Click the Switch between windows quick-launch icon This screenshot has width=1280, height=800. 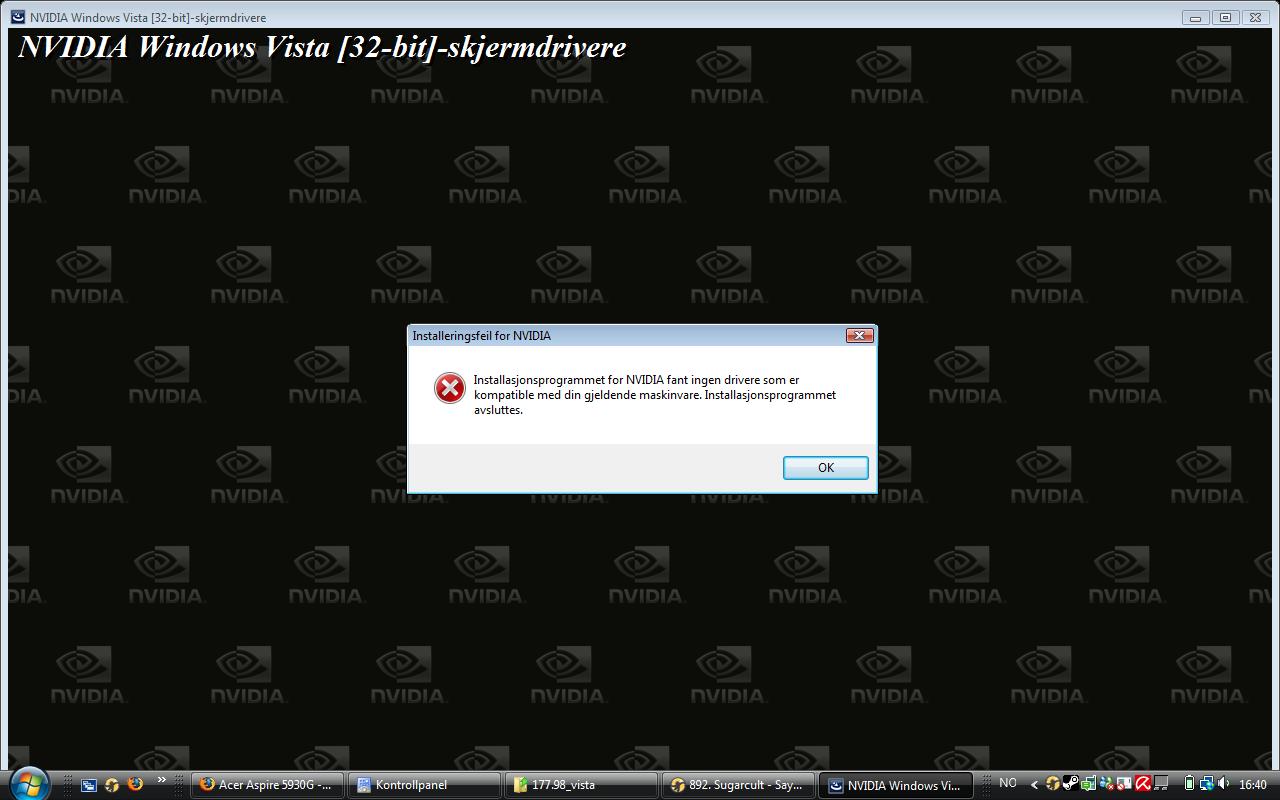pos(89,785)
